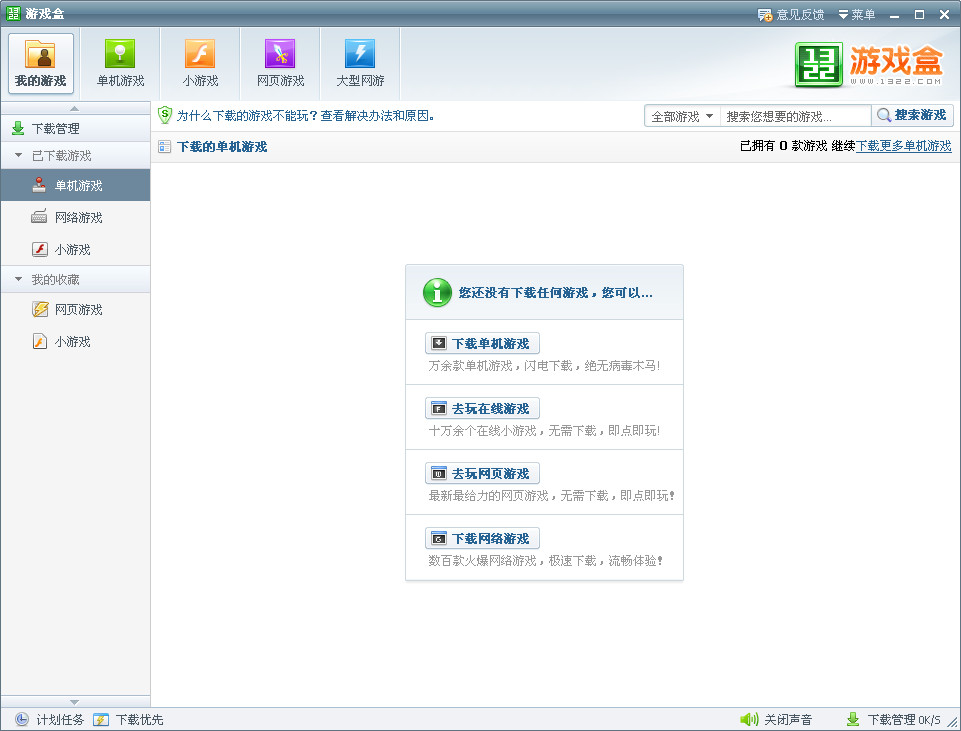
Task: Click 意见反馈 feedback button
Action: pyautogui.click(x=791, y=14)
